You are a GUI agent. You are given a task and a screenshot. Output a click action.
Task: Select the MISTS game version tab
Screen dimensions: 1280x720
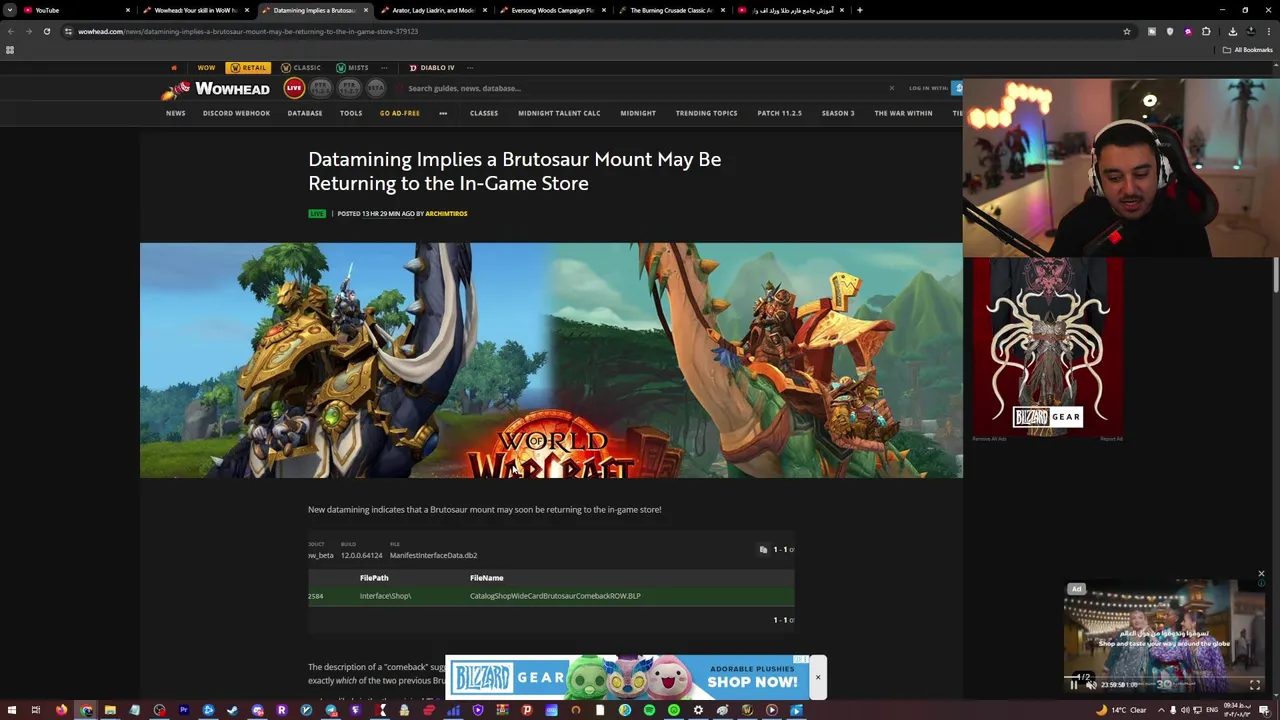point(352,68)
